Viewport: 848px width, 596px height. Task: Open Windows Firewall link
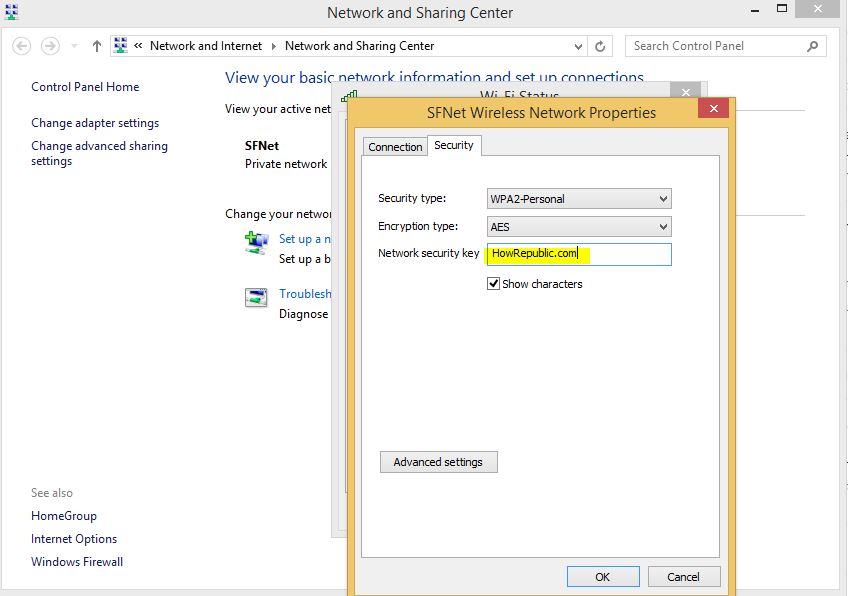tap(77, 562)
